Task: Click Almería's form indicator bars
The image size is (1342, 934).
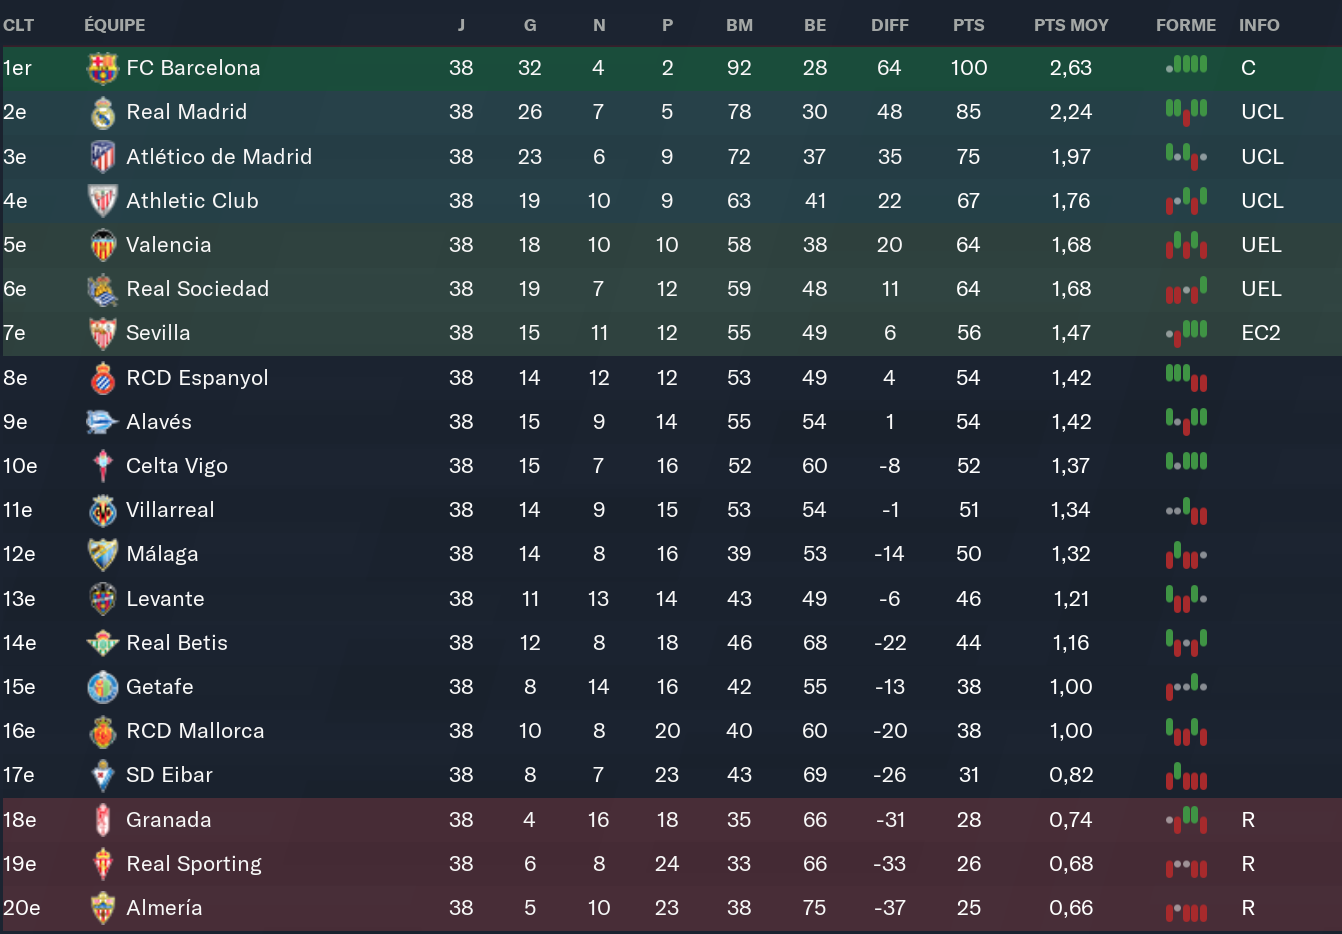Action: coord(1186,910)
